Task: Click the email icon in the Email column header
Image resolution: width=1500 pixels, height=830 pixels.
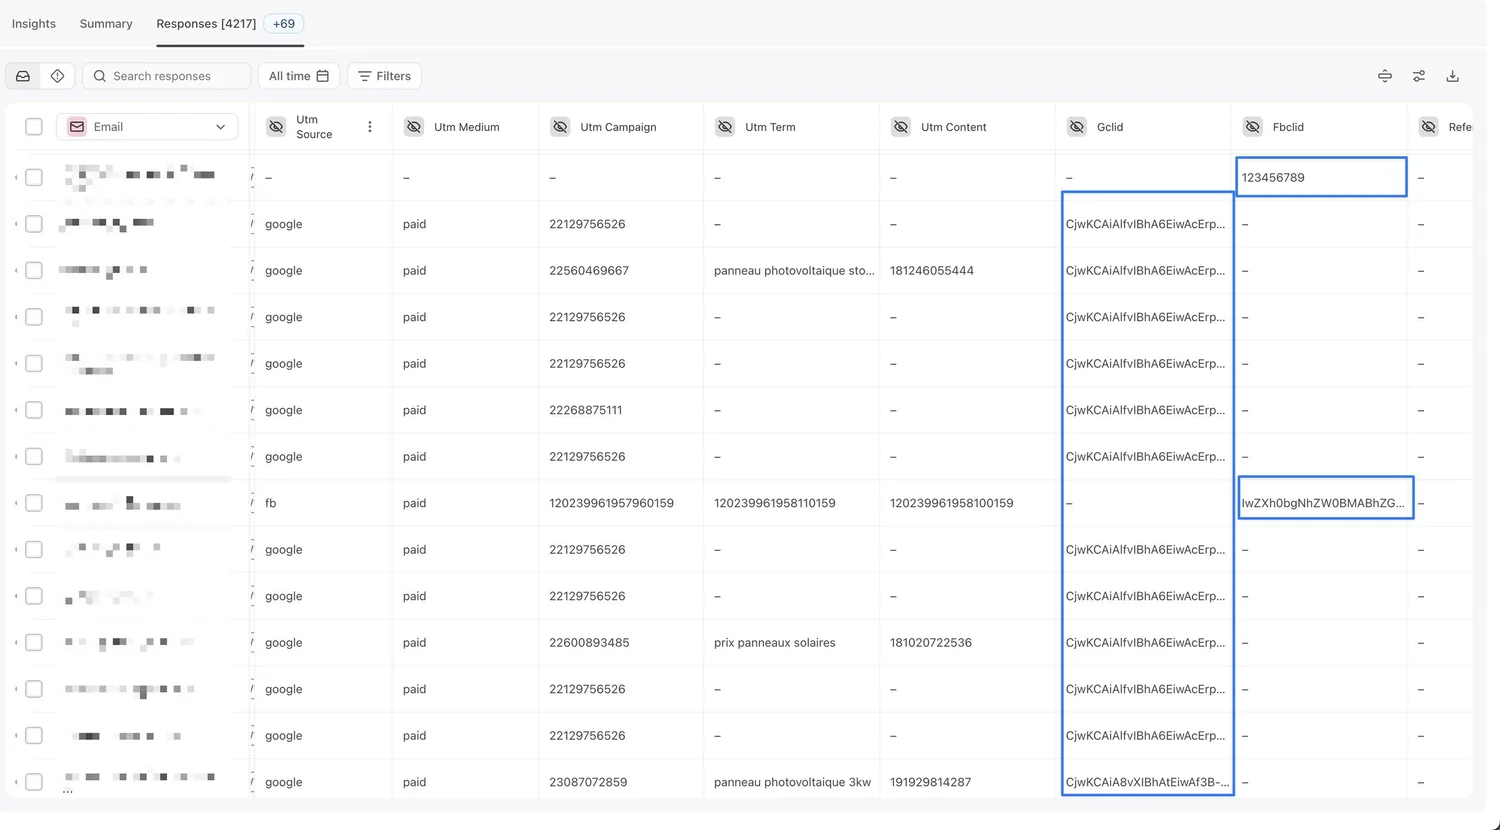Action: [x=76, y=126]
